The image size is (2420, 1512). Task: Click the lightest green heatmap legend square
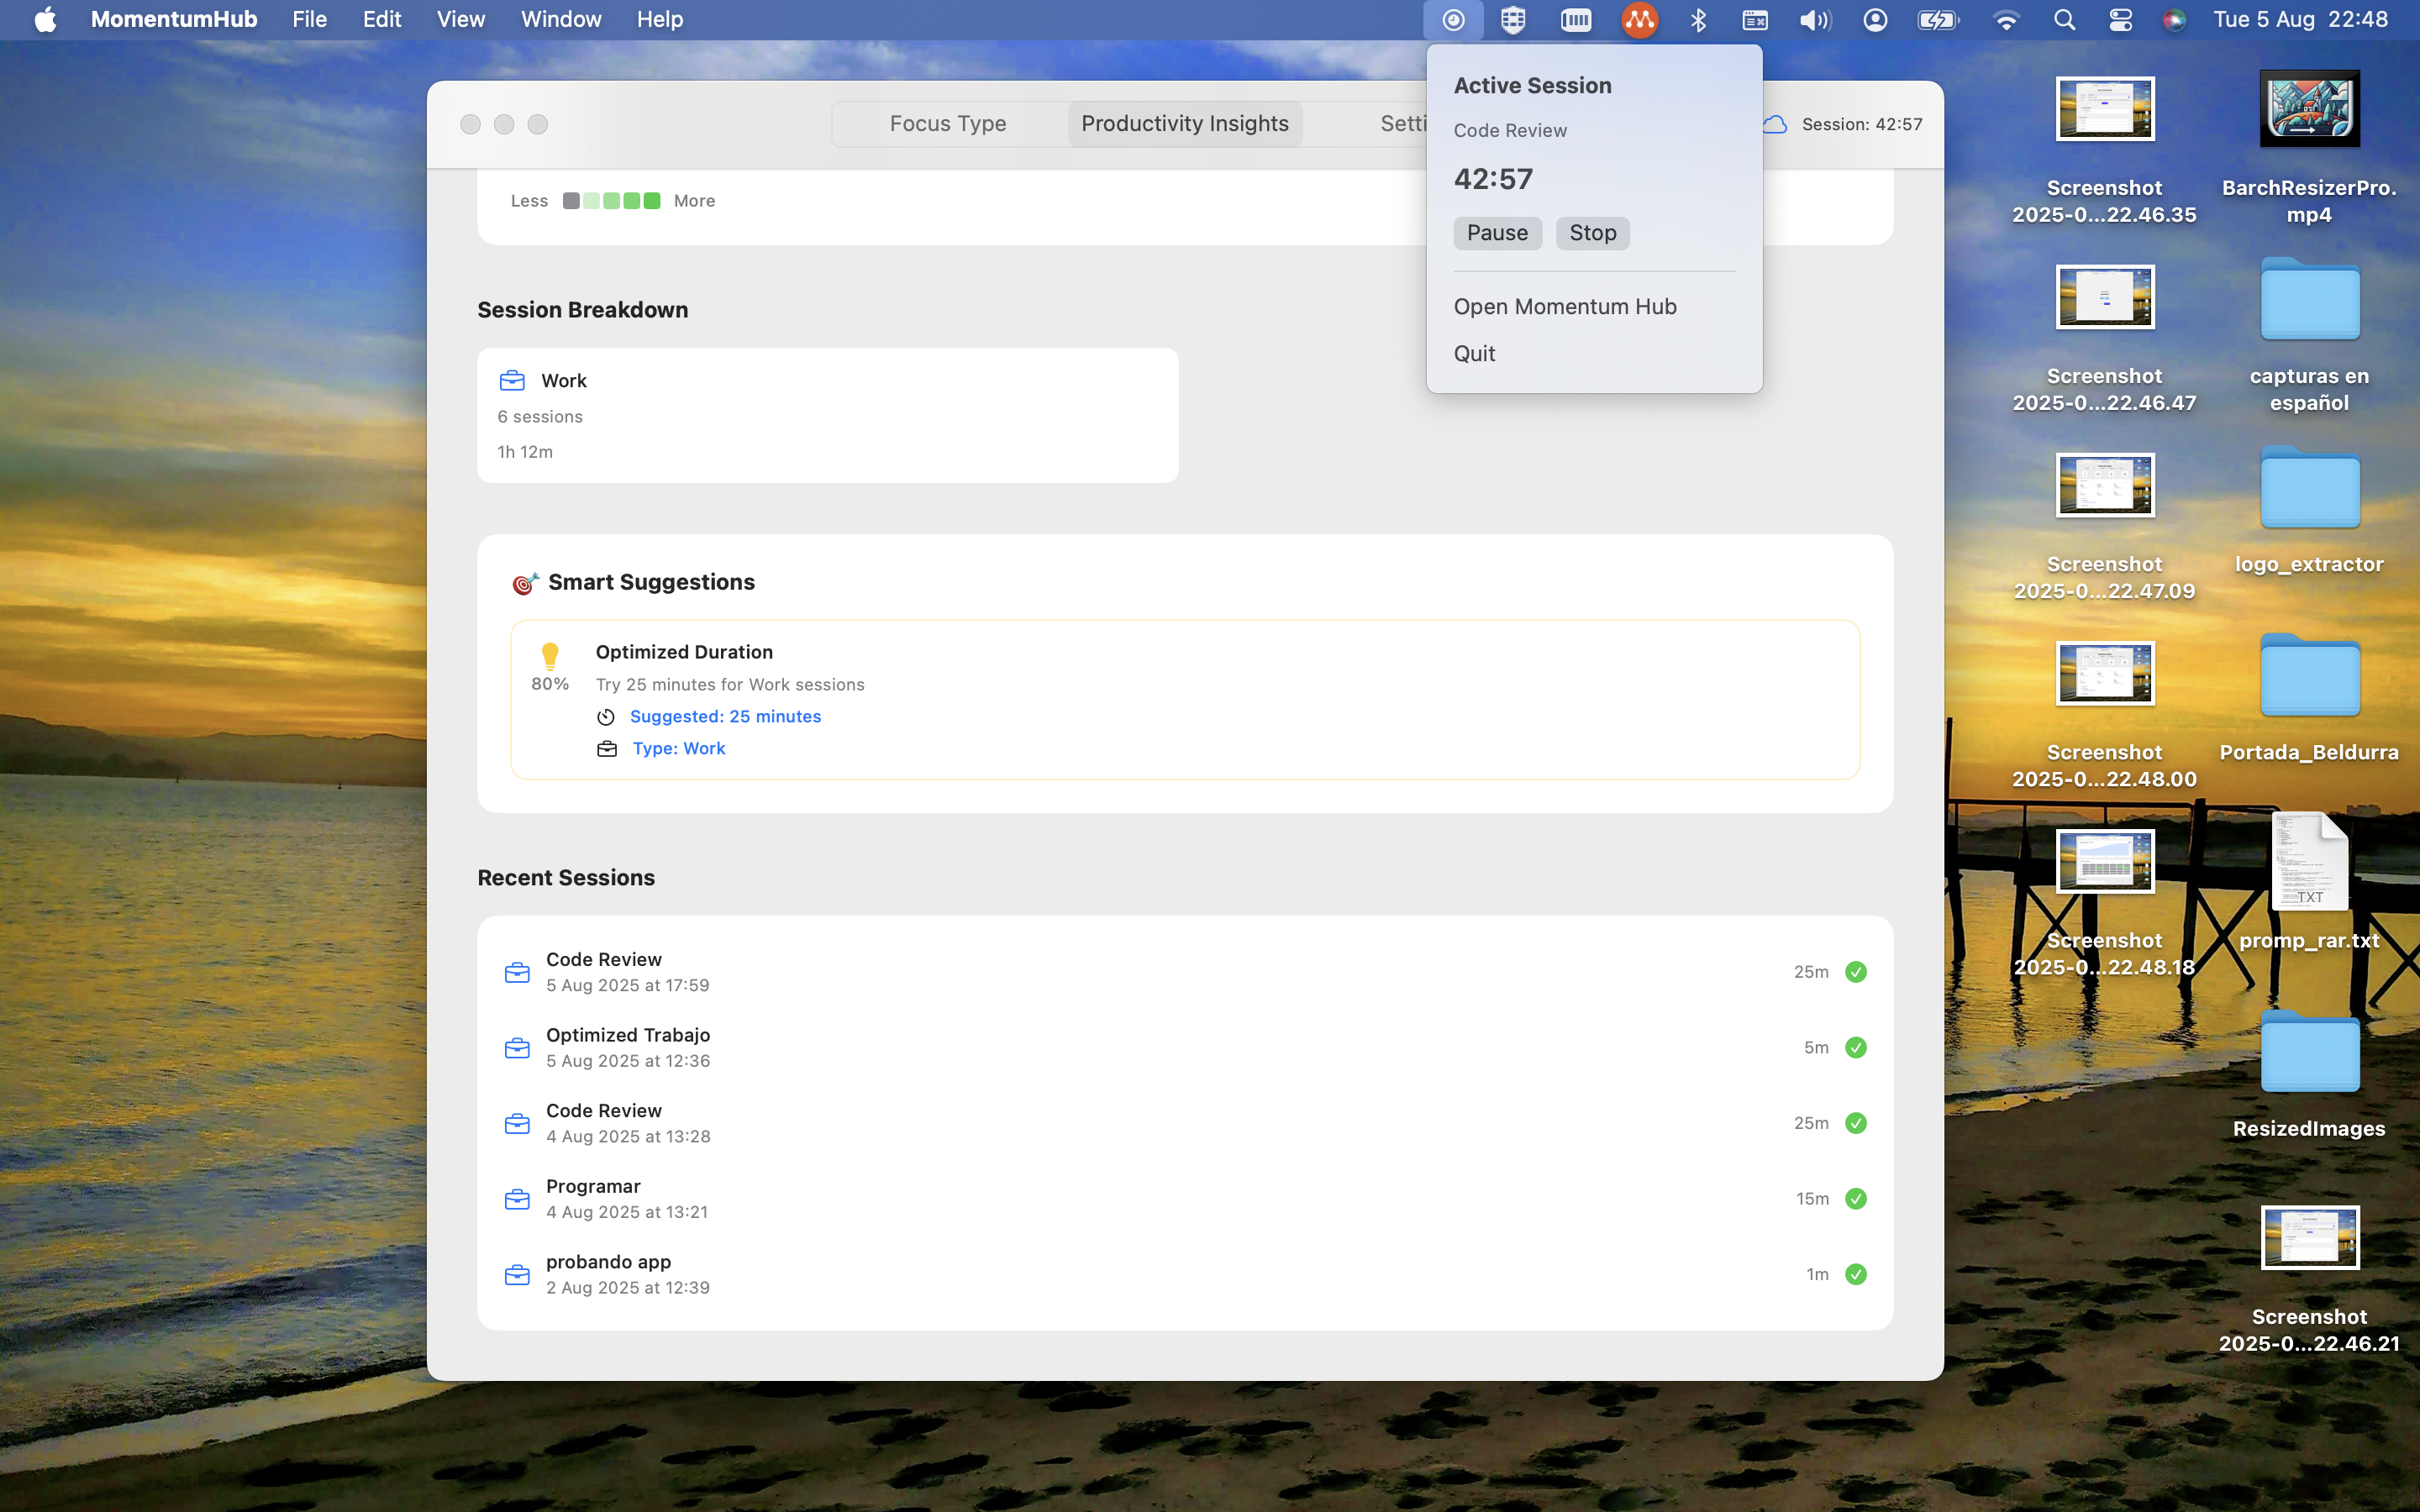click(591, 201)
